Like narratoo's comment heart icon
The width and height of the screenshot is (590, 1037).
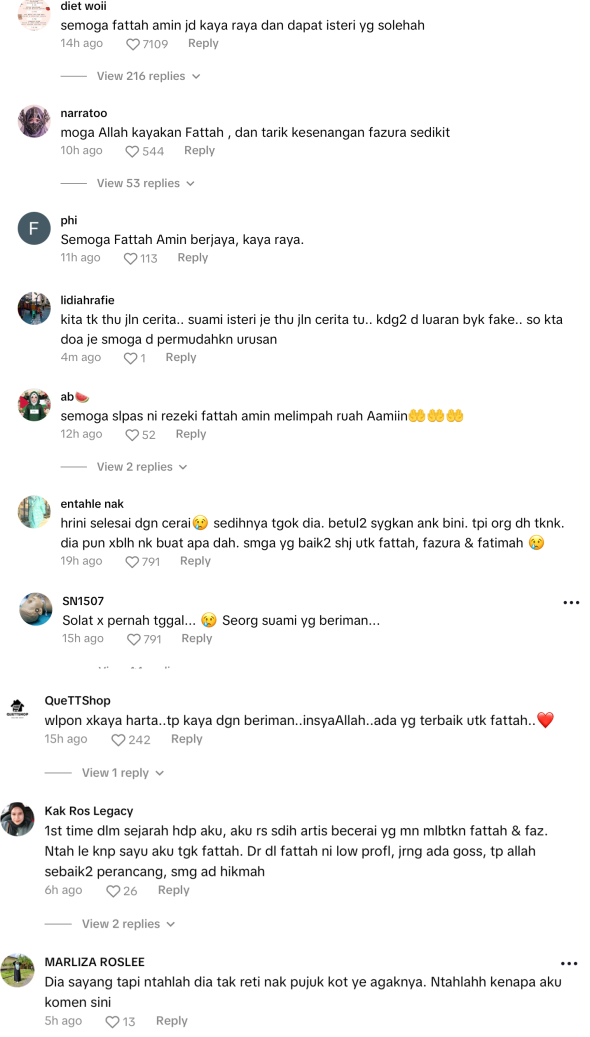click(x=132, y=151)
